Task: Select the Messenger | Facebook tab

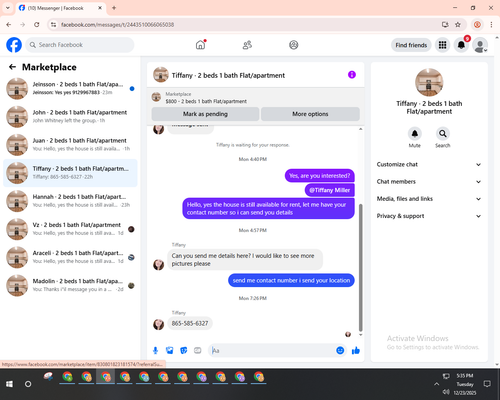Action: coord(61,8)
